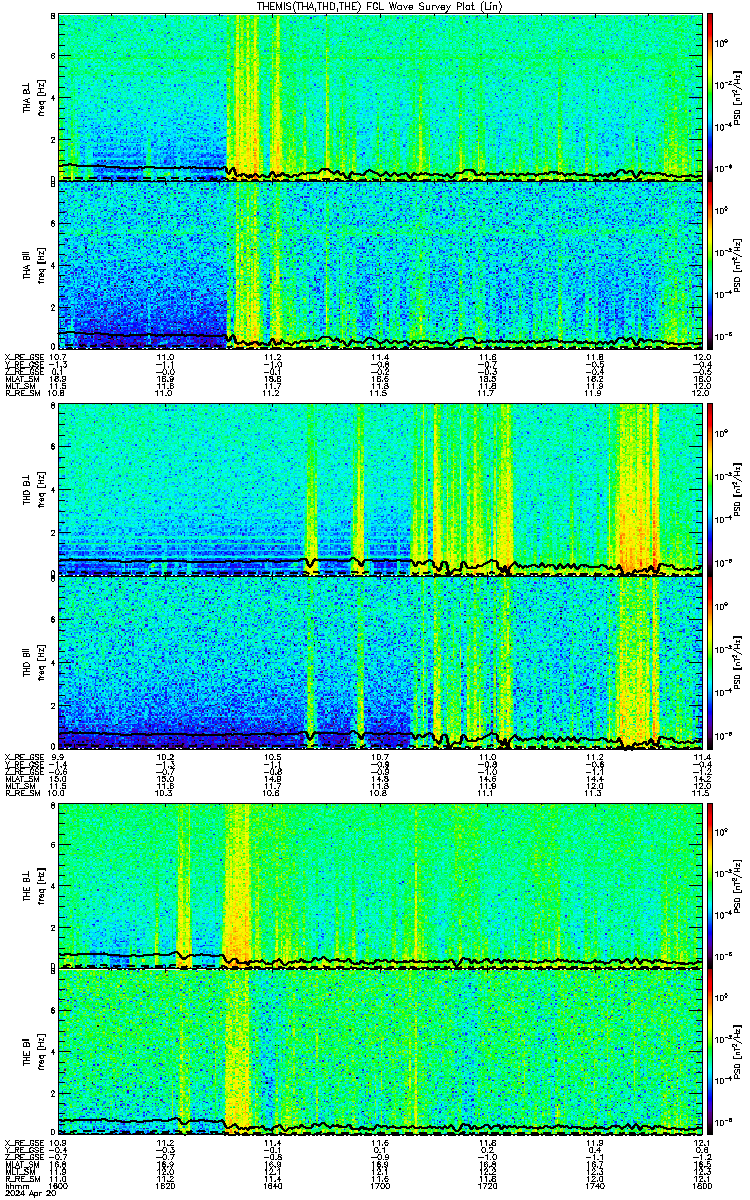Click the THA B⊥ panel color bar
This screenshot has width=750, height=1200.
(710, 96)
